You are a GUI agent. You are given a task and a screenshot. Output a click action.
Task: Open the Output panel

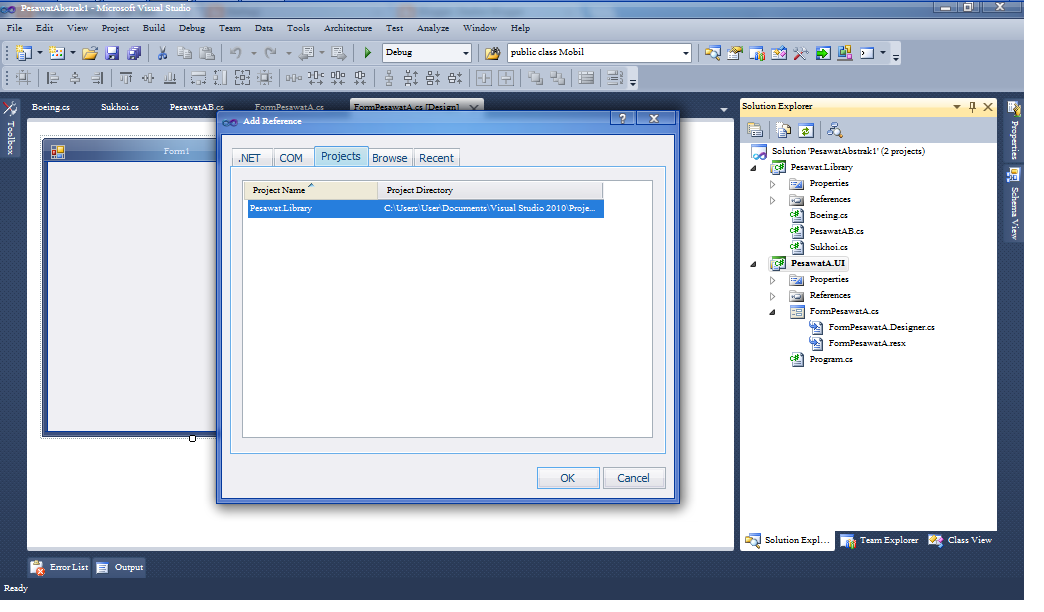121,567
